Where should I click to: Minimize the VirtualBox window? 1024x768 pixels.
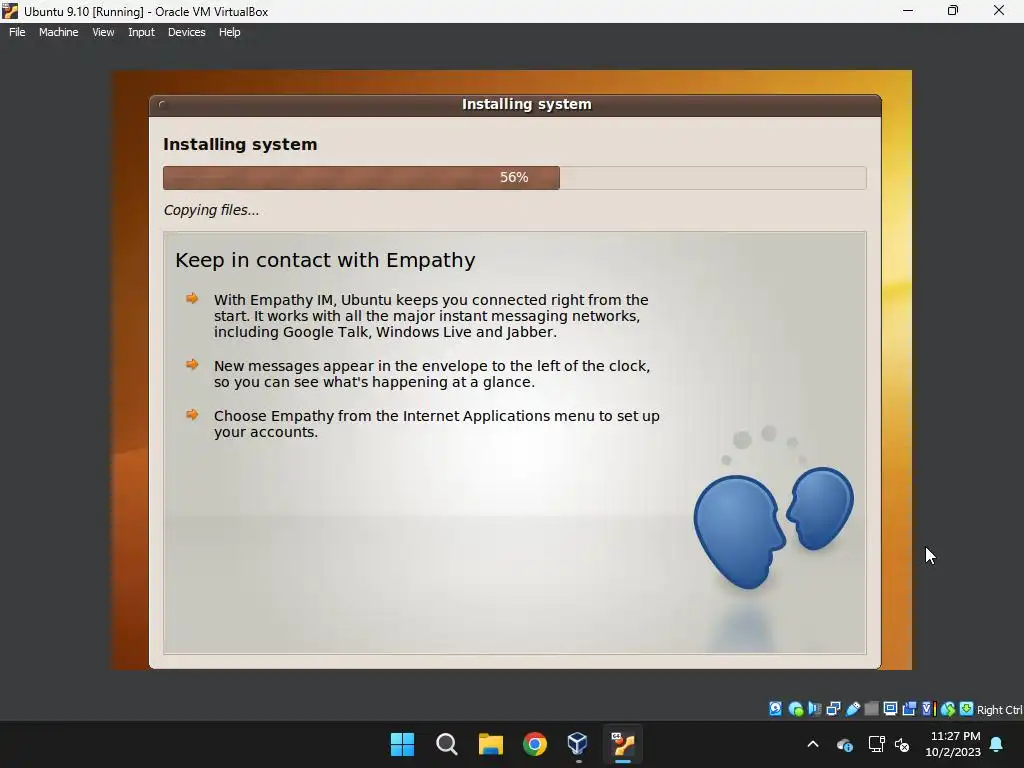pyautogui.click(x=908, y=11)
